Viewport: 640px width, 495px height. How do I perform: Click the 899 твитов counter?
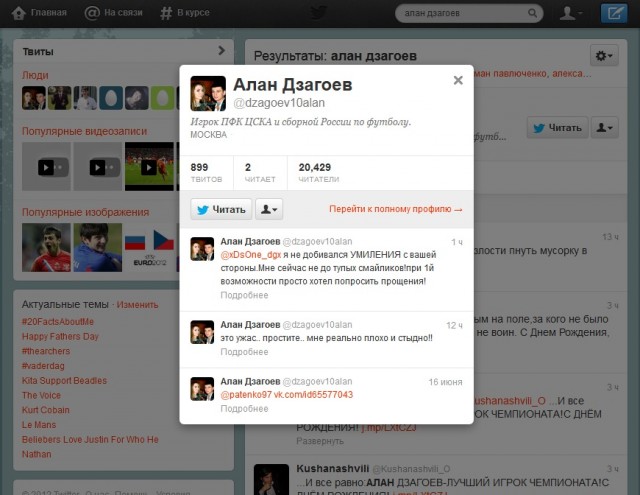pyautogui.click(x=201, y=173)
